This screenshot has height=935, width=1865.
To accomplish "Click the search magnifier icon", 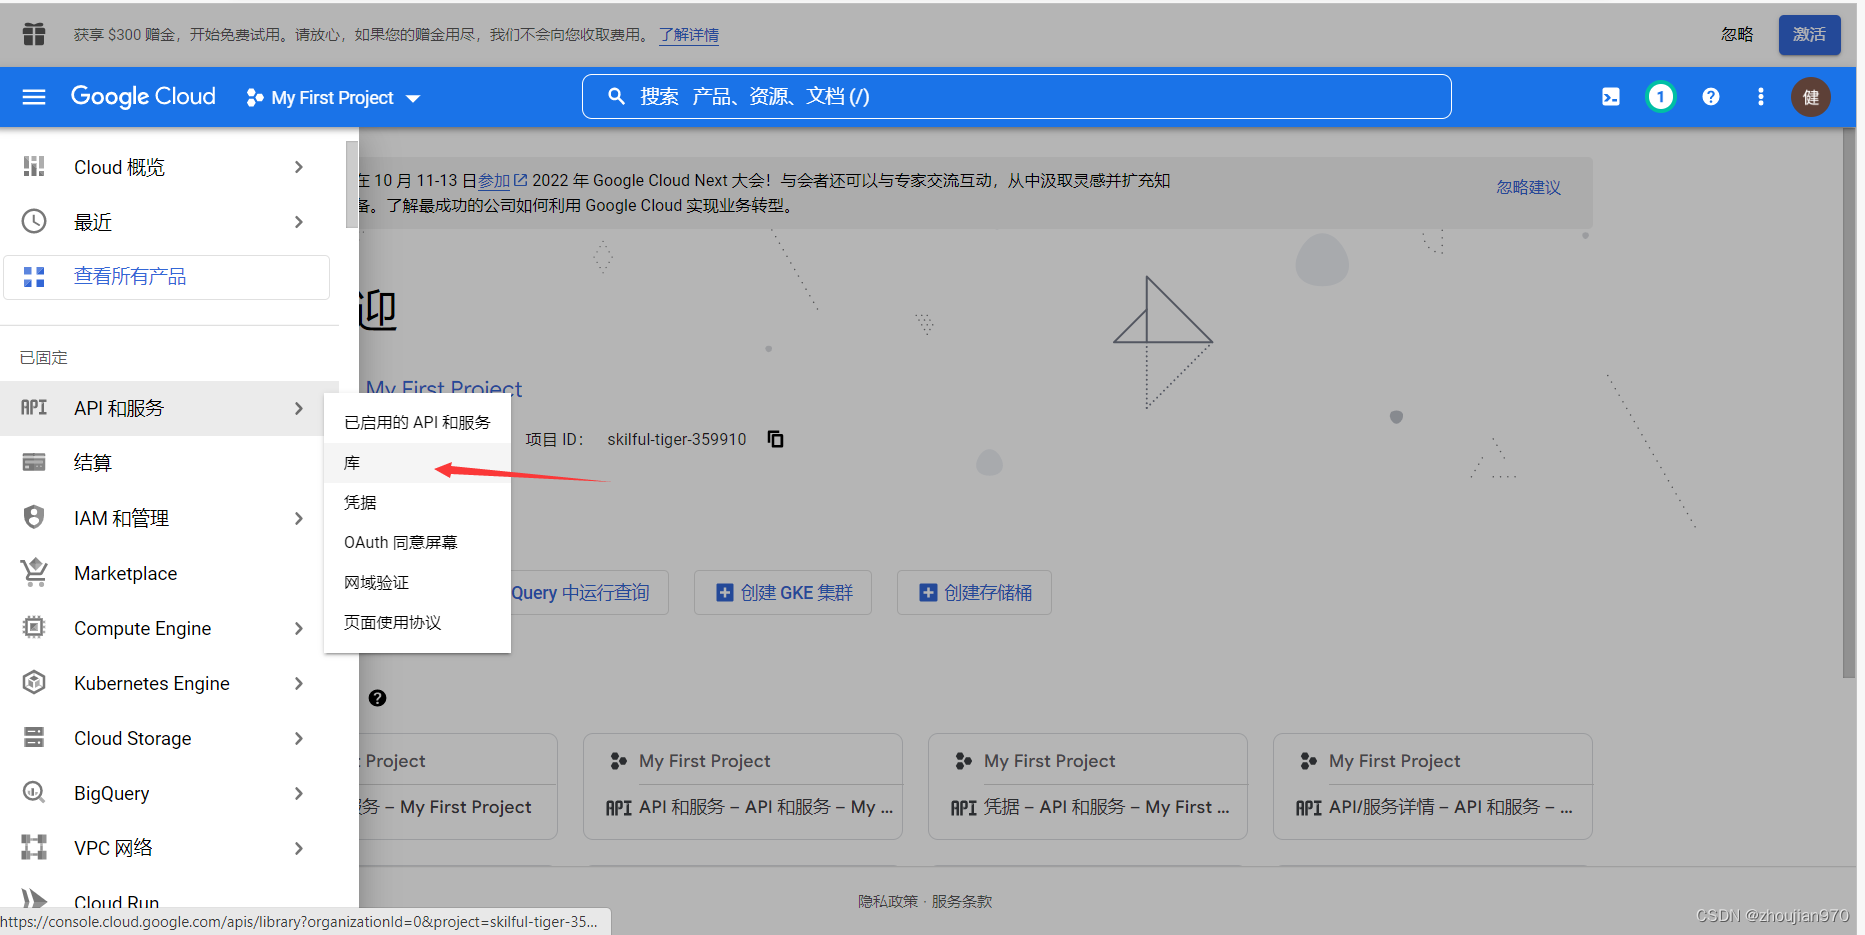I will [x=617, y=96].
